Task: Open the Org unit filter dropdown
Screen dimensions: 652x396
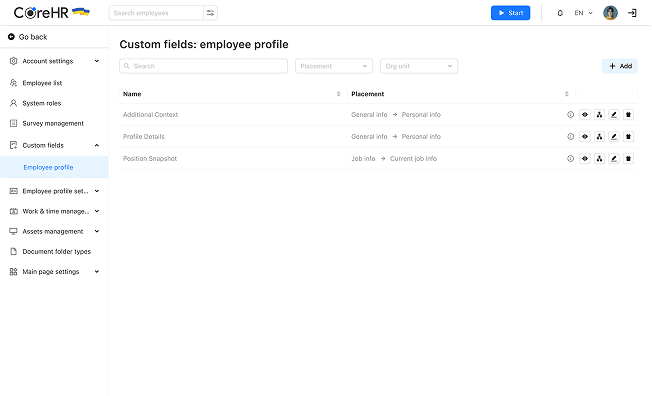Action: tap(419, 66)
